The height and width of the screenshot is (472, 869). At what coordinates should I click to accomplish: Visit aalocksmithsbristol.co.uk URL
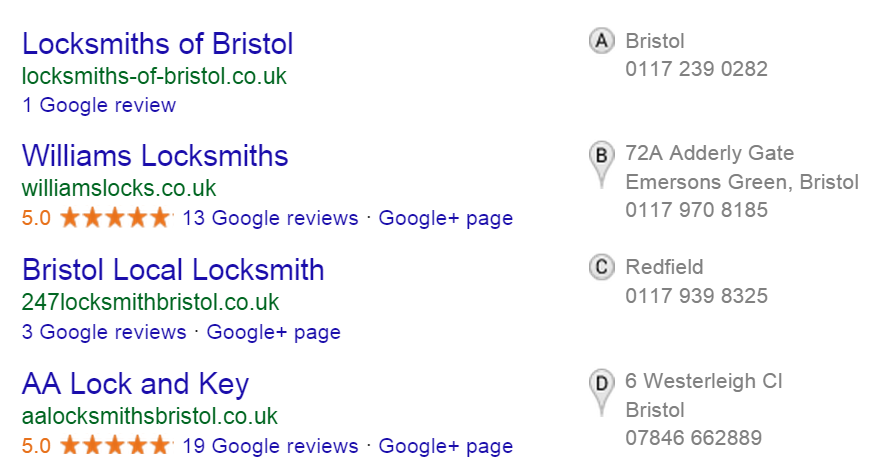coord(150,417)
